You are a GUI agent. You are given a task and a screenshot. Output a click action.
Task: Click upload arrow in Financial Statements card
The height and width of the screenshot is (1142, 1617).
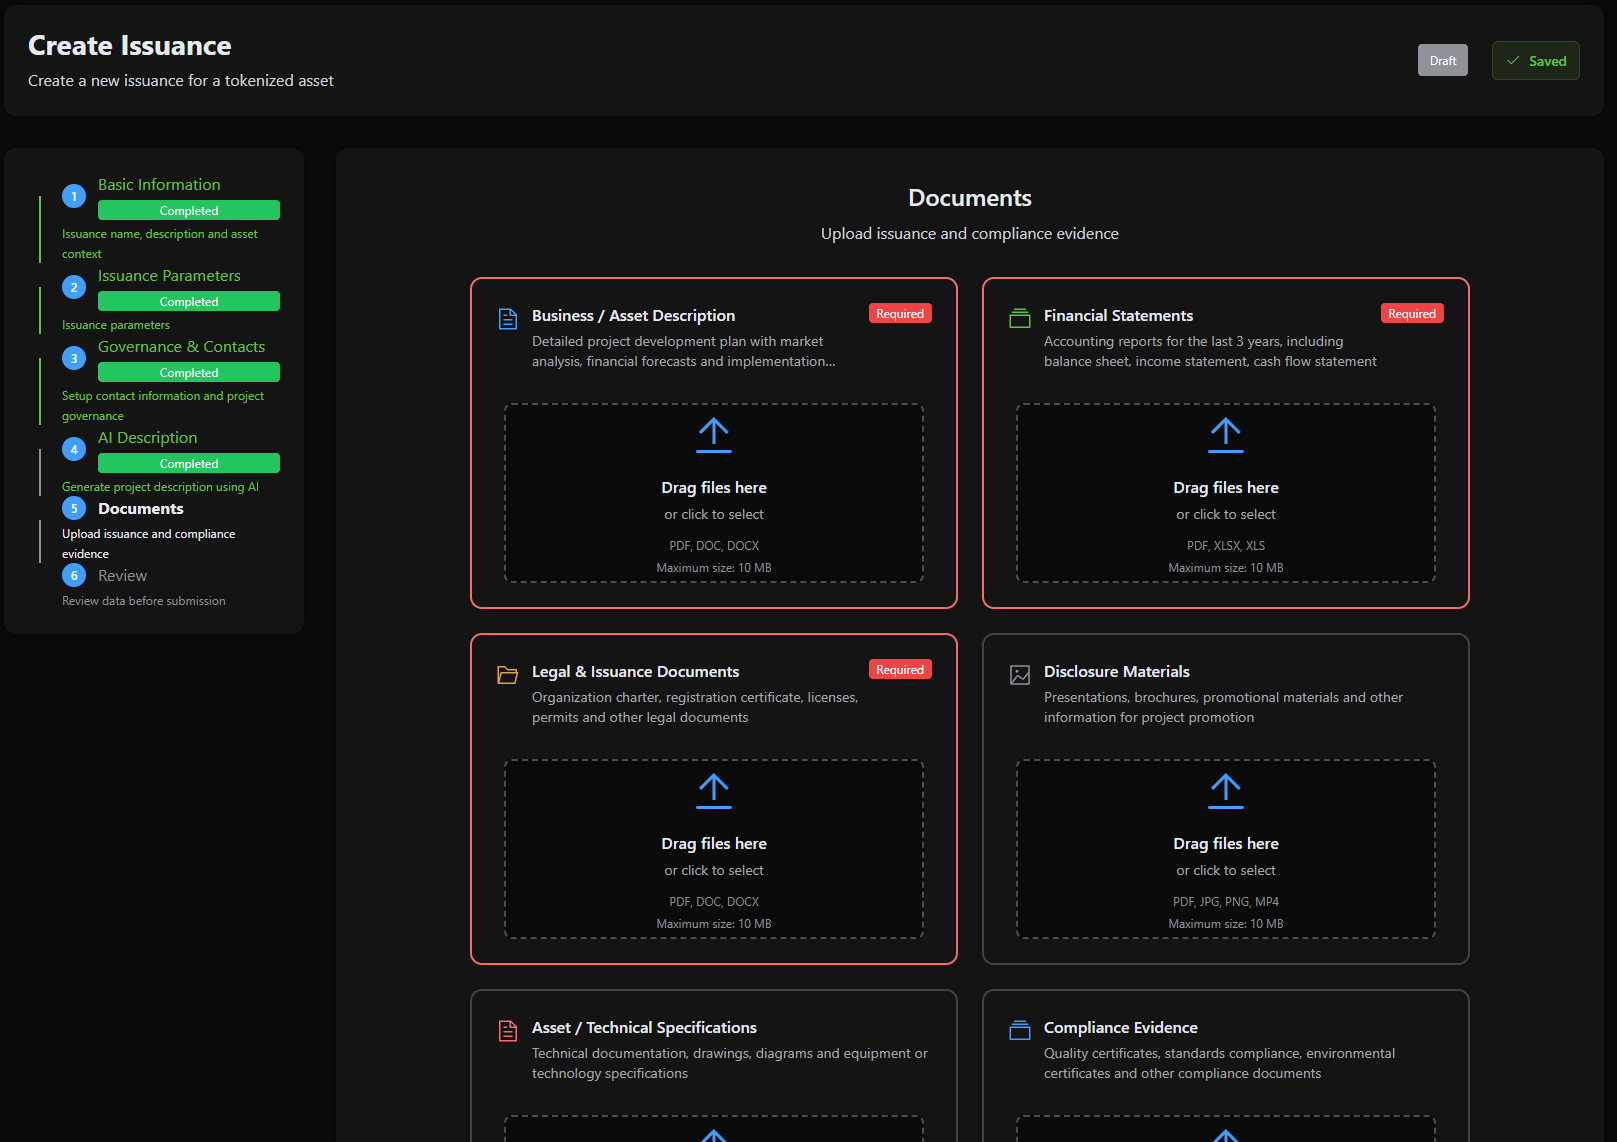tap(1226, 435)
